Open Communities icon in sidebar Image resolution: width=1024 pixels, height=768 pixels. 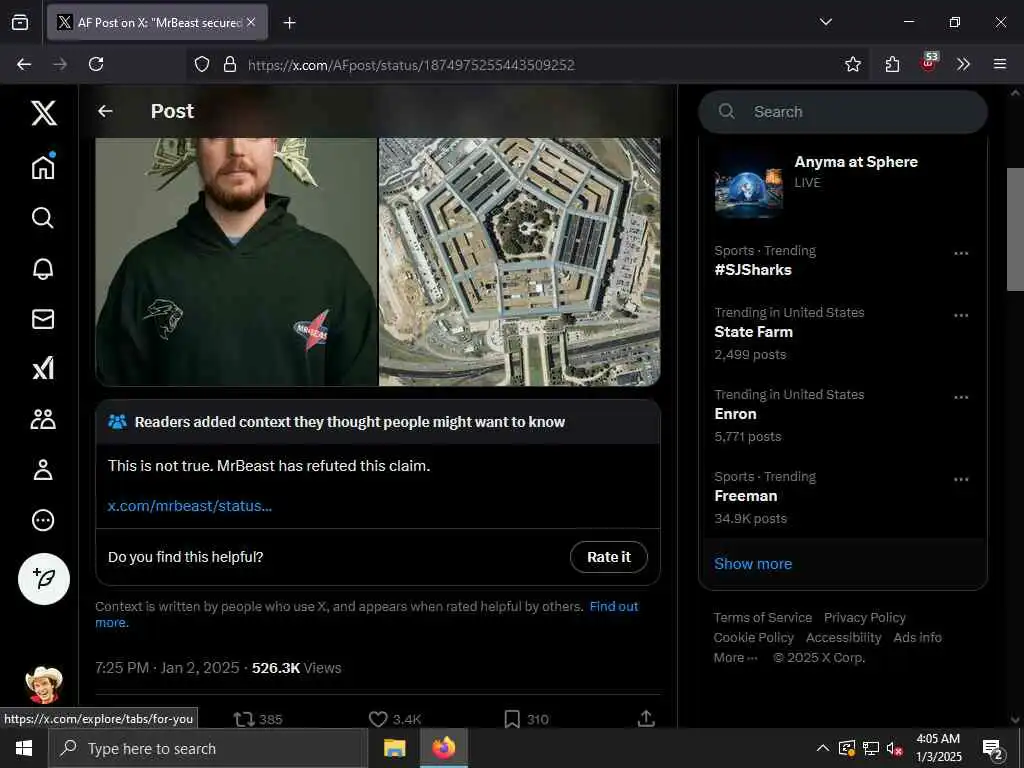[43, 419]
